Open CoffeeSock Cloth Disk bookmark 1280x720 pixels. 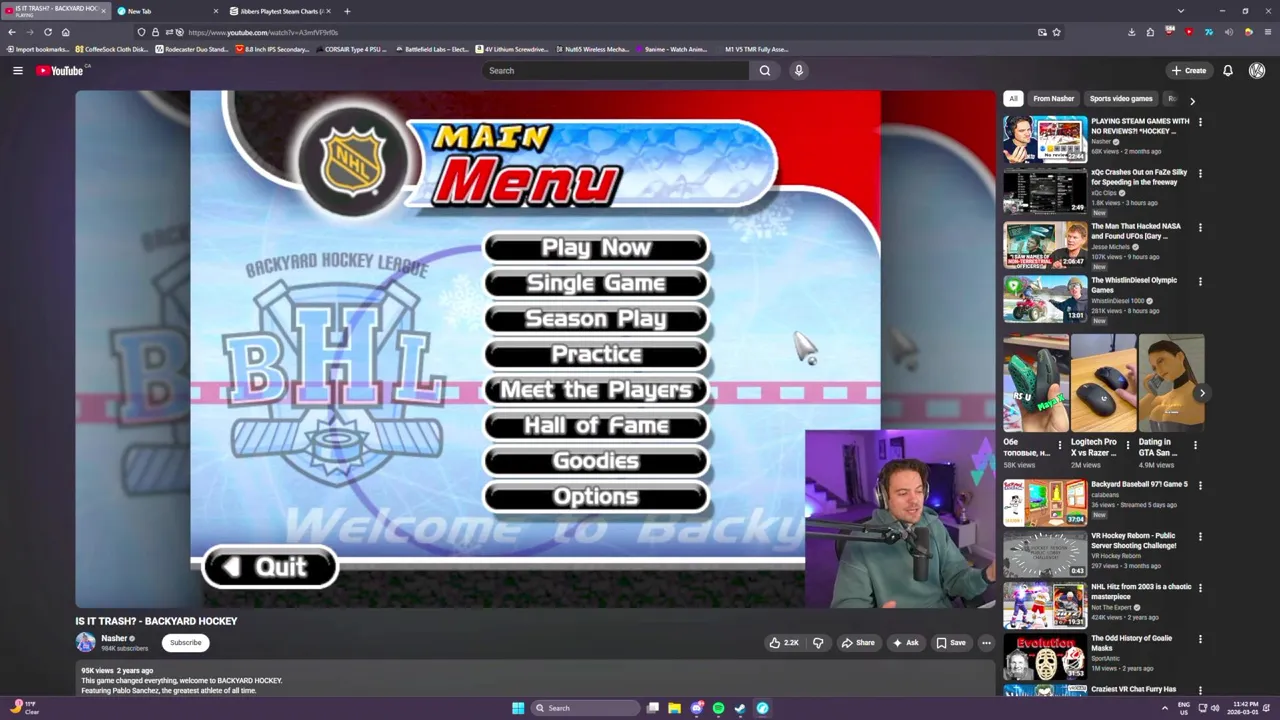coord(112,49)
